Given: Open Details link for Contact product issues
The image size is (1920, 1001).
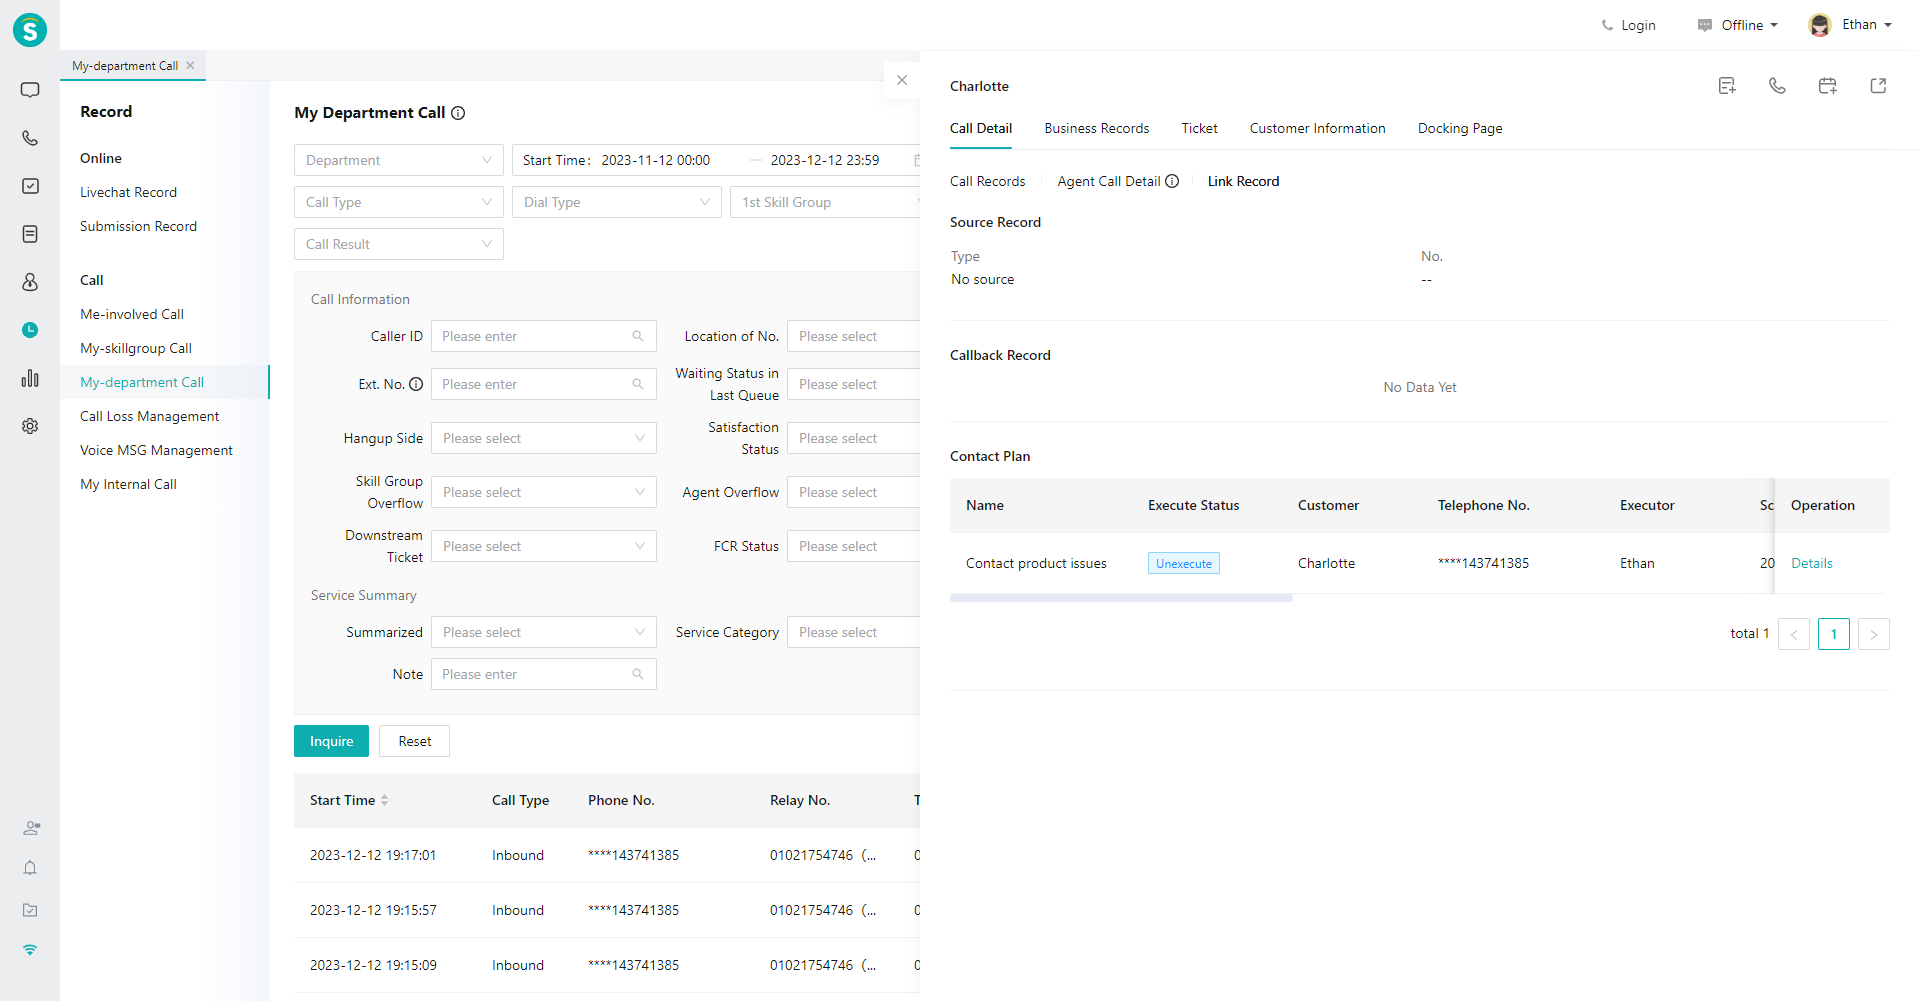Looking at the screenshot, I should click(1811, 563).
